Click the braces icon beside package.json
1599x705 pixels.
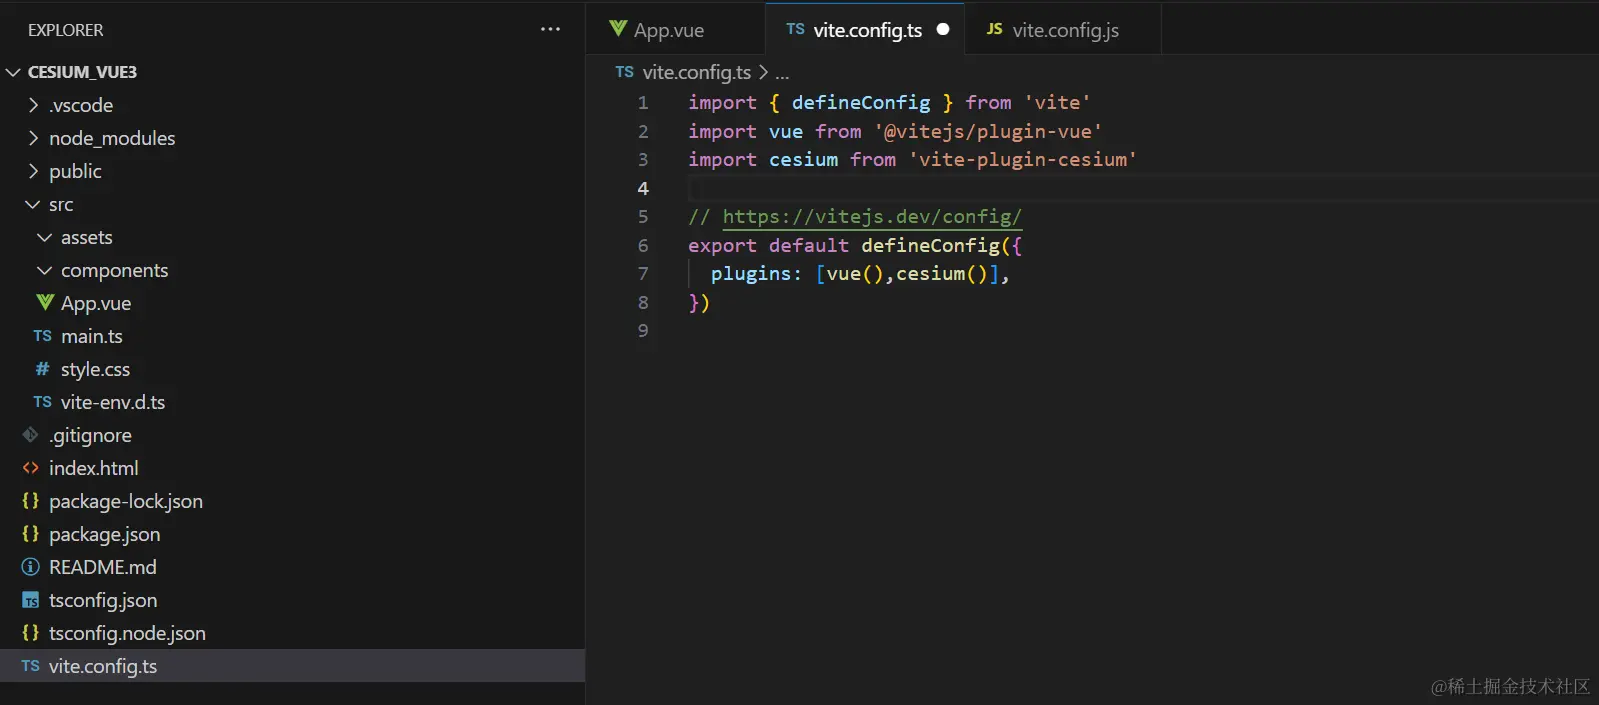click(31, 534)
